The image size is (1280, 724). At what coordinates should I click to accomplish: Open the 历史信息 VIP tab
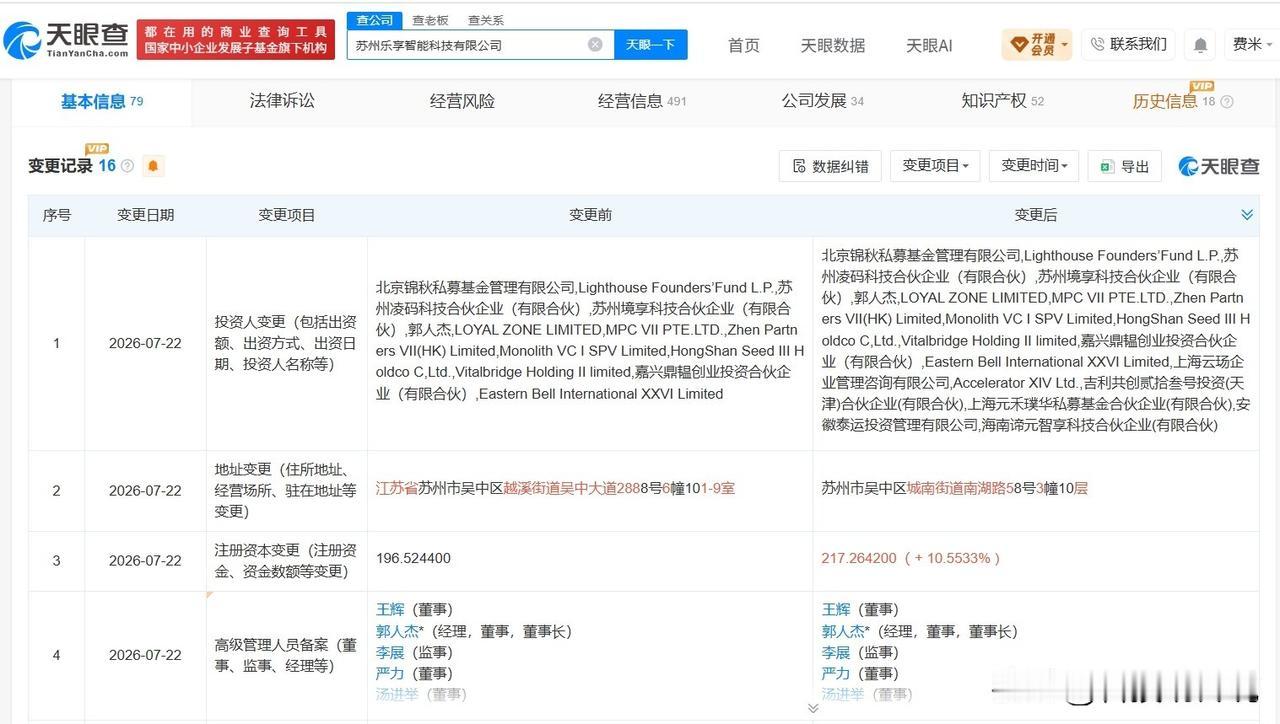1174,101
